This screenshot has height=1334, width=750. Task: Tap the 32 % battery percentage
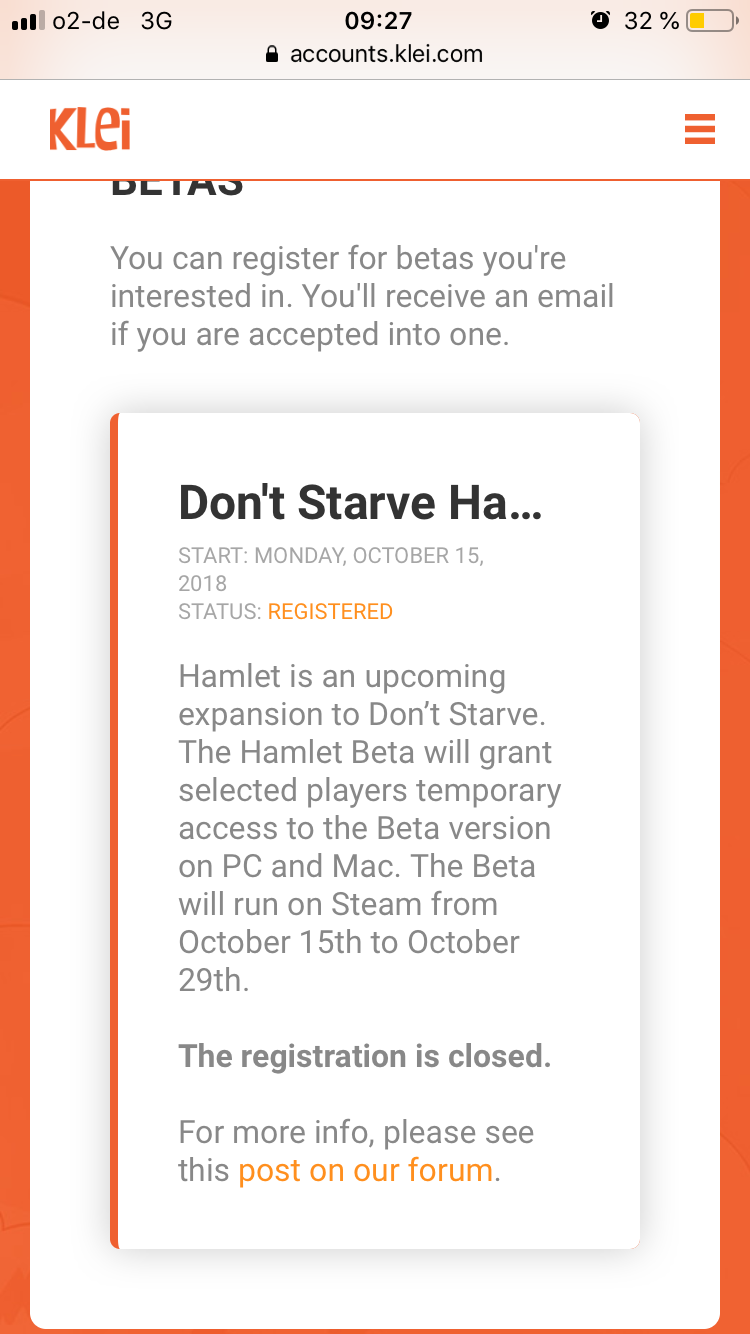[x=651, y=20]
